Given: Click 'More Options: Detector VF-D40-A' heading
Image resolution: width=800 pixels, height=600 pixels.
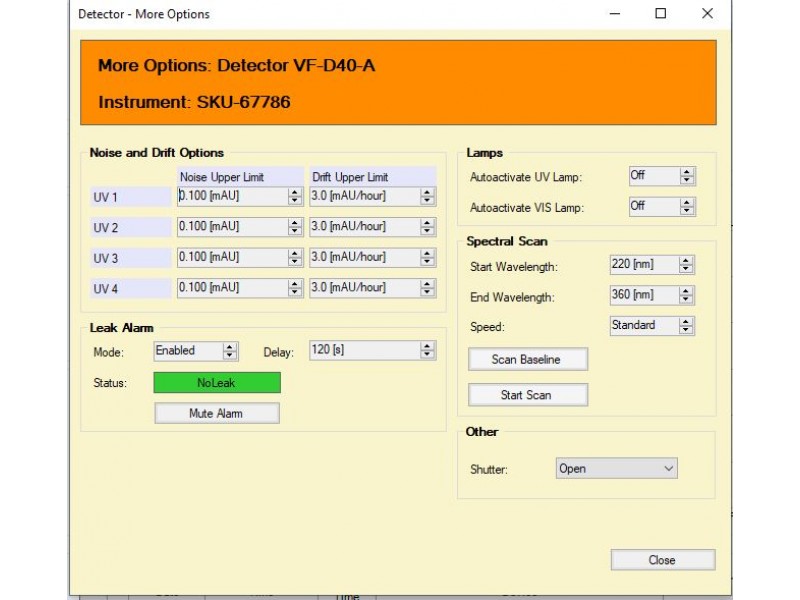Looking at the screenshot, I should tap(237, 65).
